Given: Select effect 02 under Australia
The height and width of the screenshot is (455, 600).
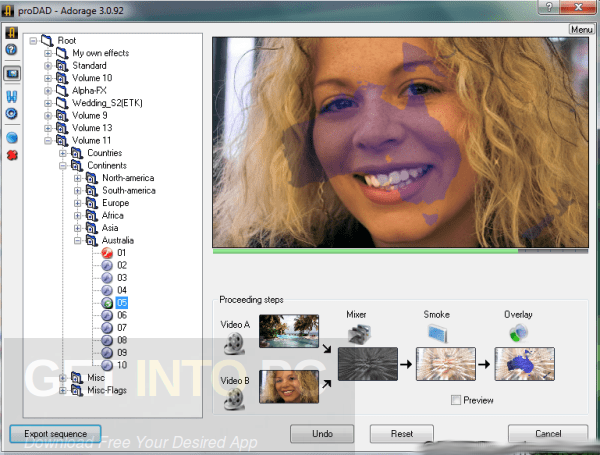Looking at the screenshot, I should point(122,265).
